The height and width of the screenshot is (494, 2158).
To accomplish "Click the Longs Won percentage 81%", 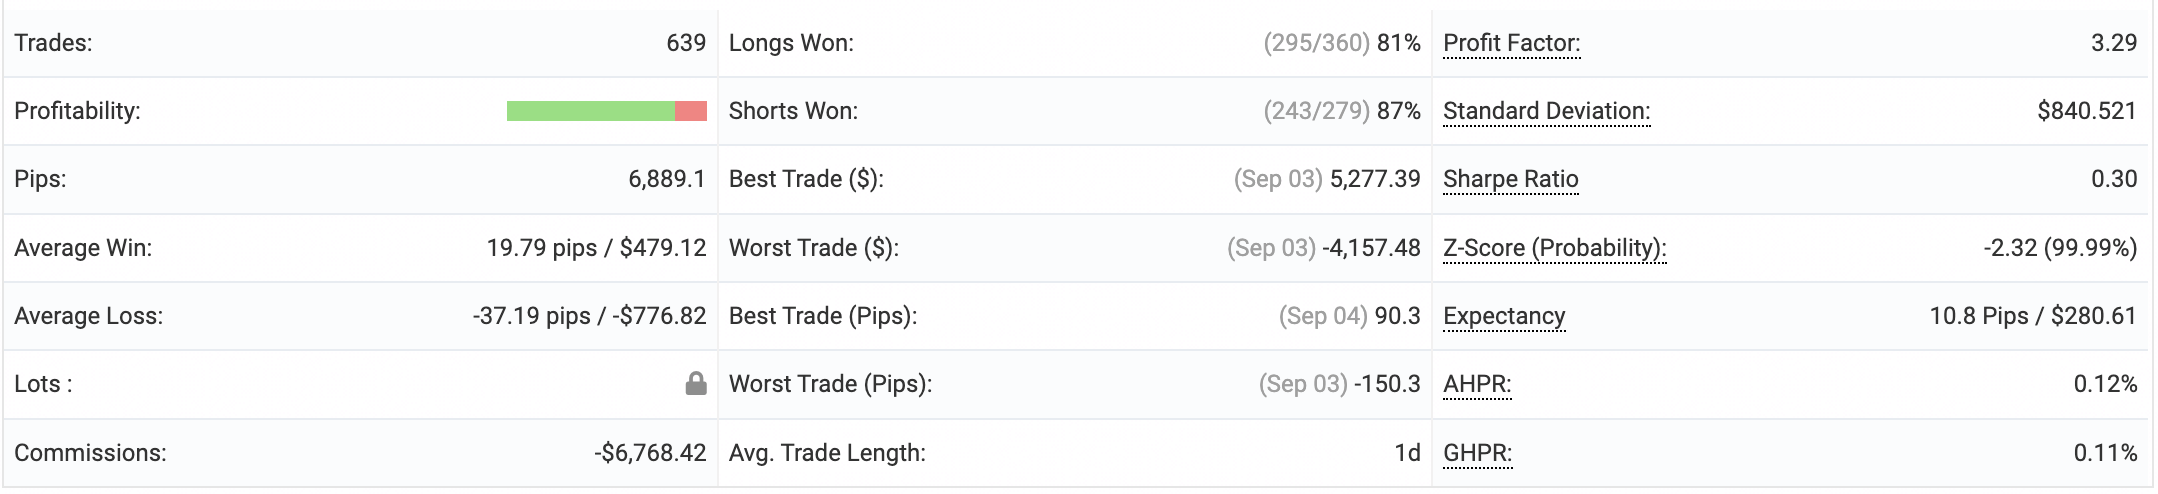I will click(1398, 43).
